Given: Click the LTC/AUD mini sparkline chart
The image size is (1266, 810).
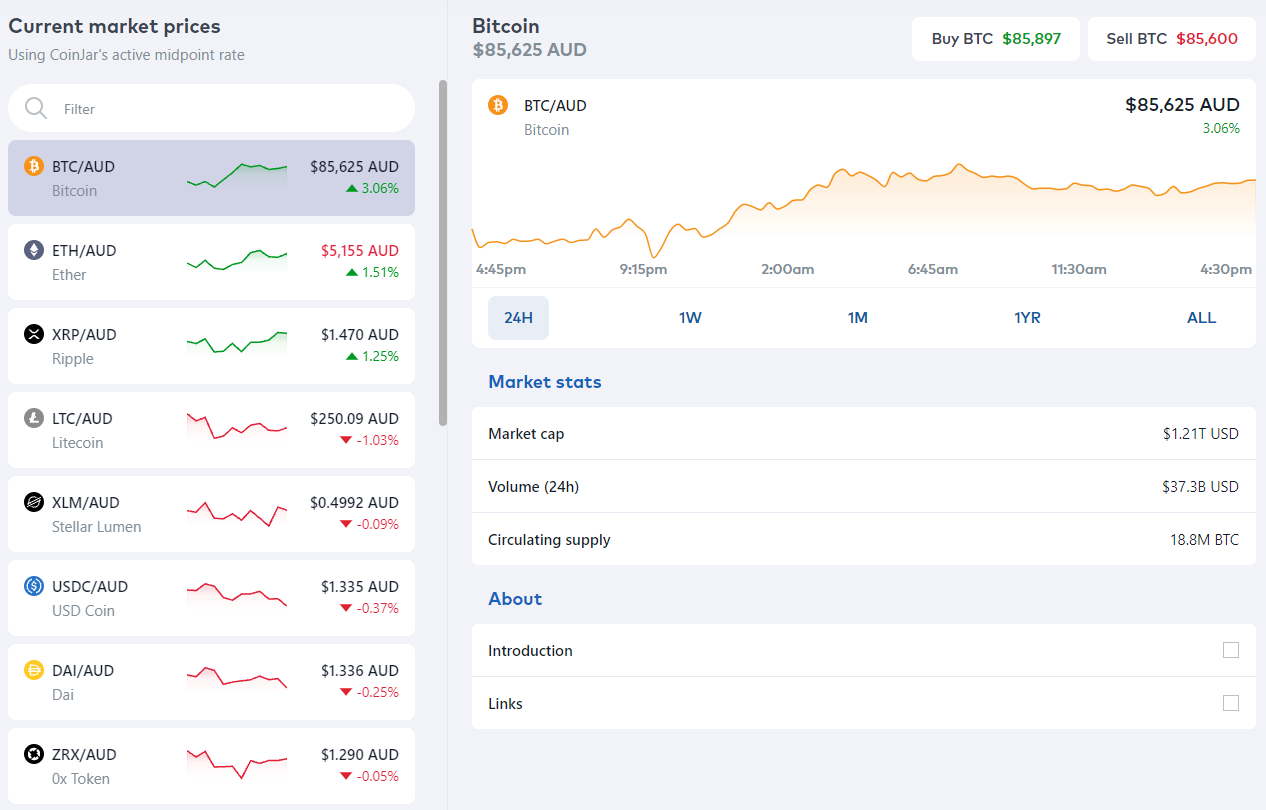Looking at the screenshot, I should point(237,426).
